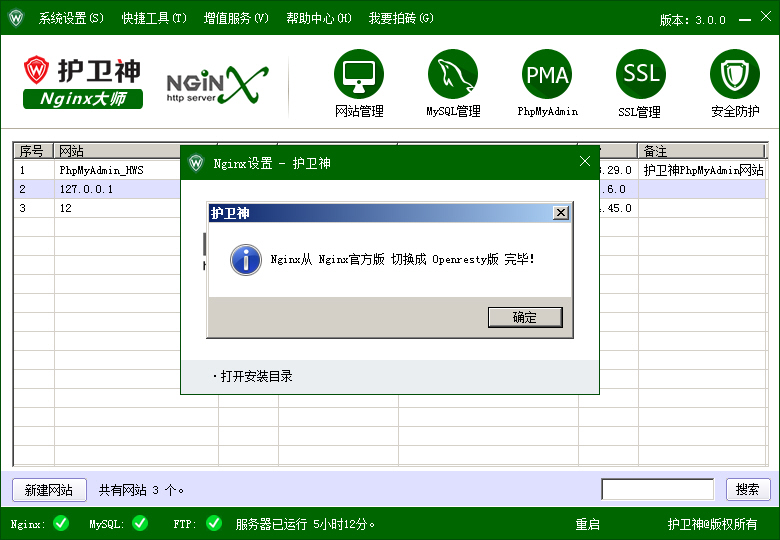Open 网站管理 website management icon
The height and width of the screenshot is (540, 780).
359,75
